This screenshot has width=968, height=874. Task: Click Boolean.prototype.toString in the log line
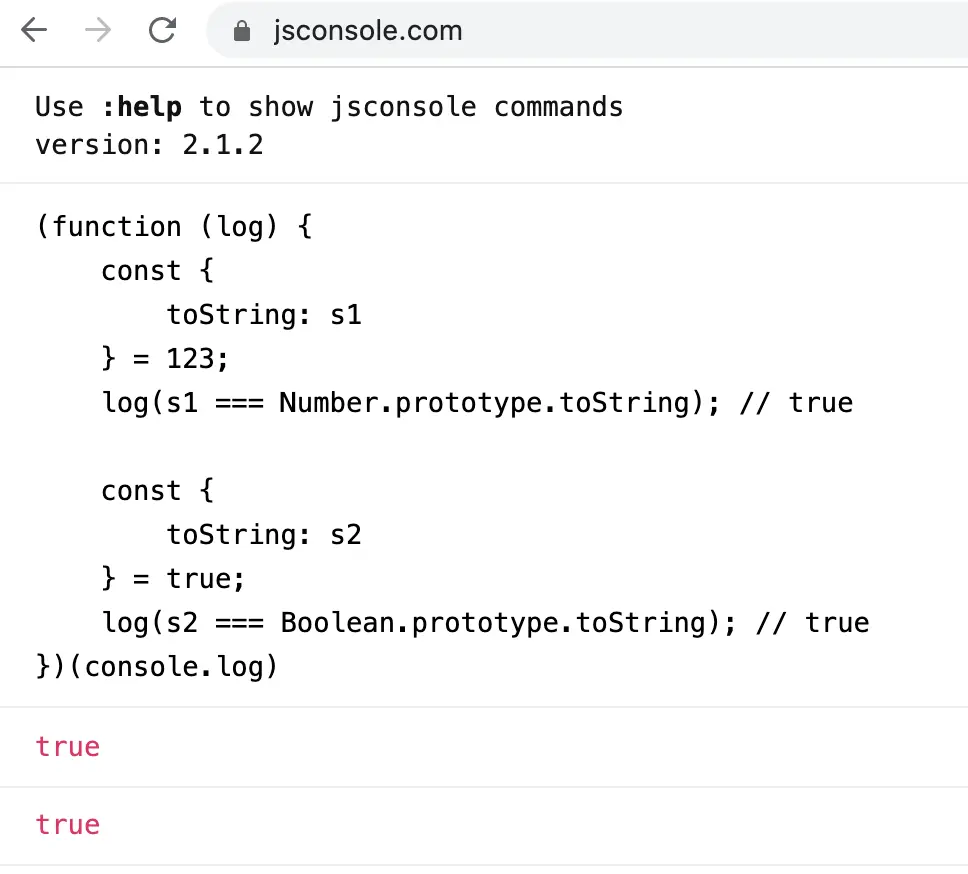494,623
